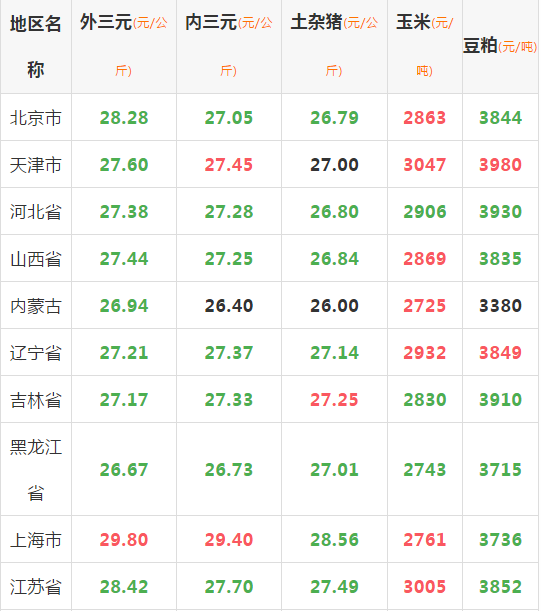Click the 豆粕 column header
541x611 pixels.
pos(500,46)
